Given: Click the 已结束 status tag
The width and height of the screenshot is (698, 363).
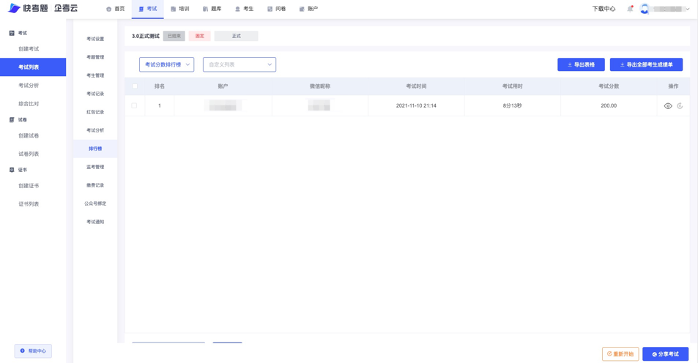Looking at the screenshot, I should (174, 36).
